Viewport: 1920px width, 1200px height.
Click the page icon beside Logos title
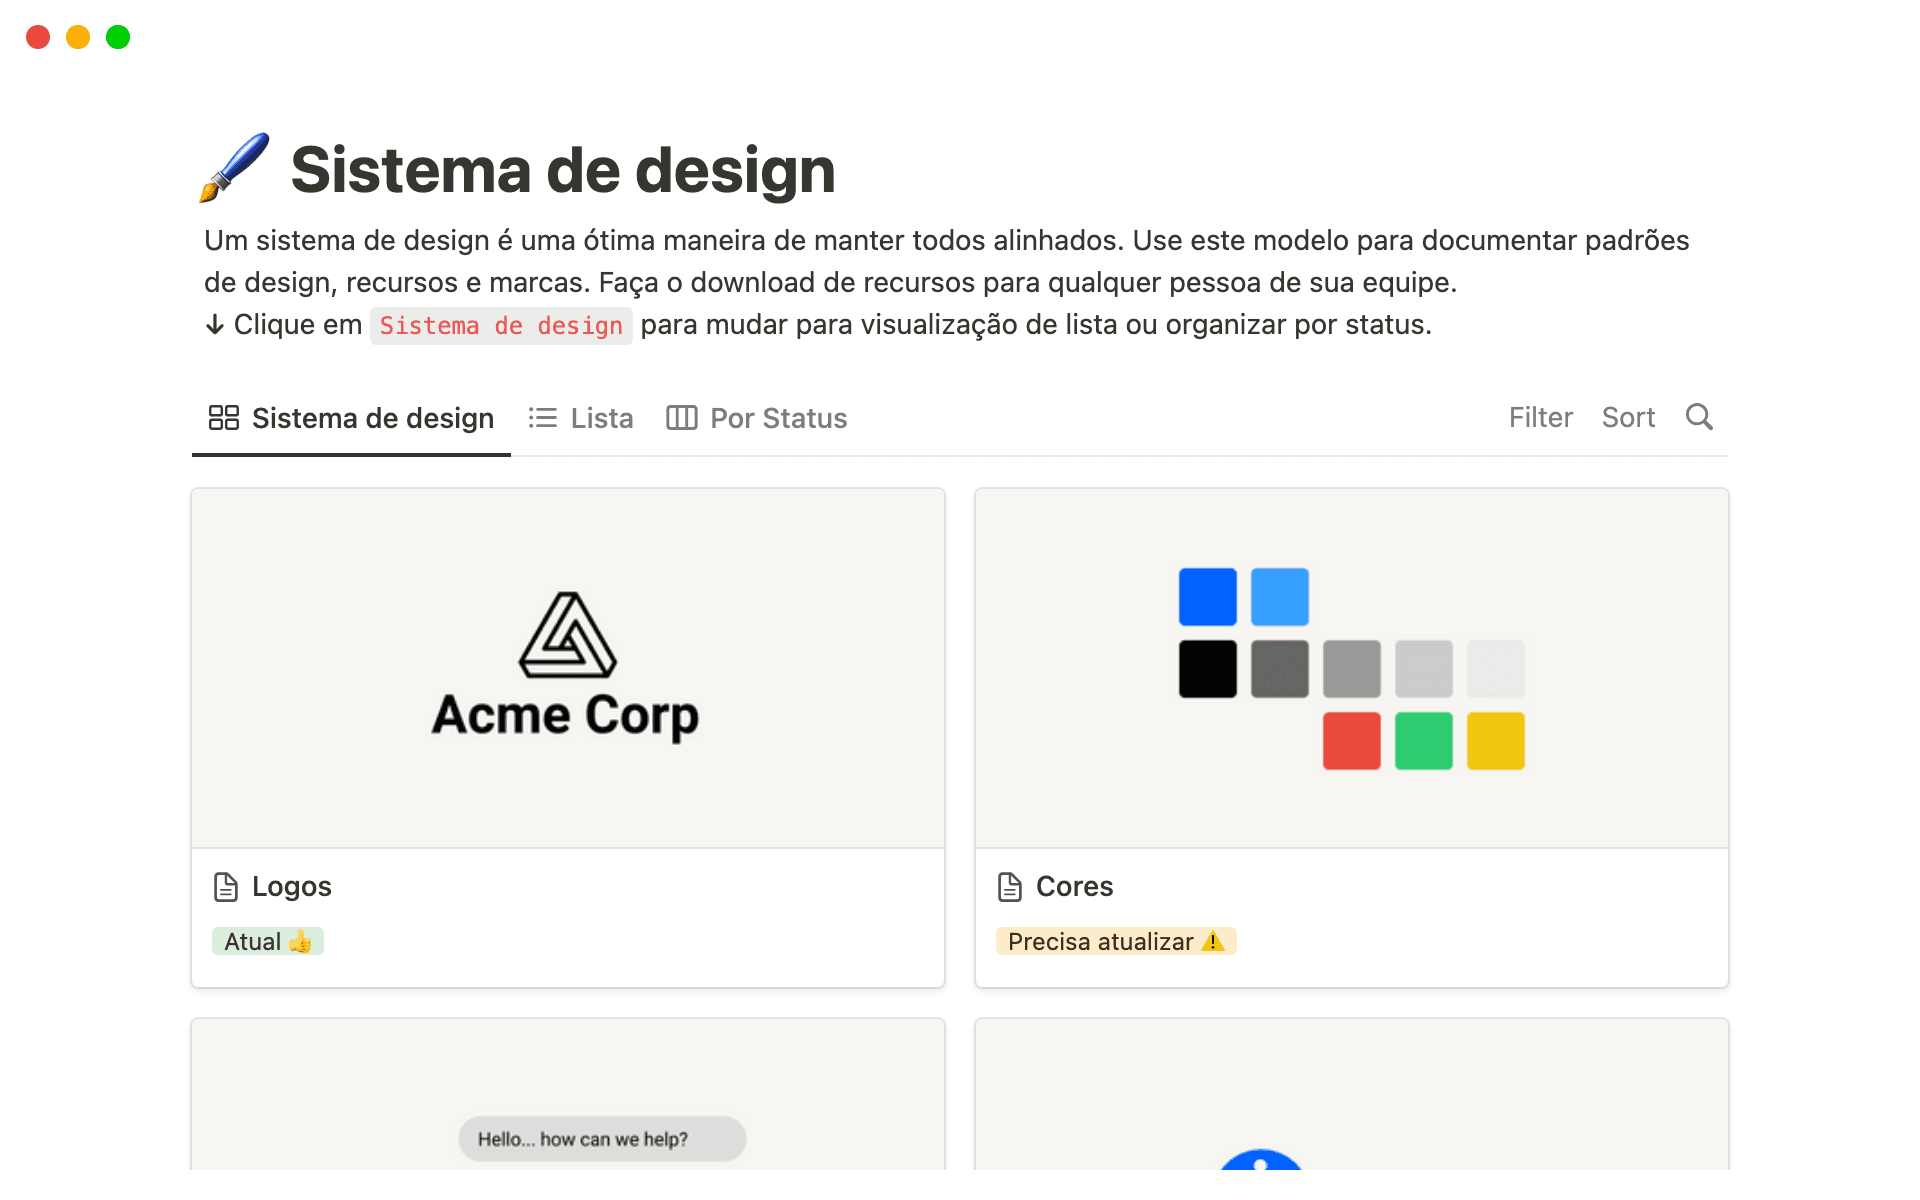pos(225,886)
